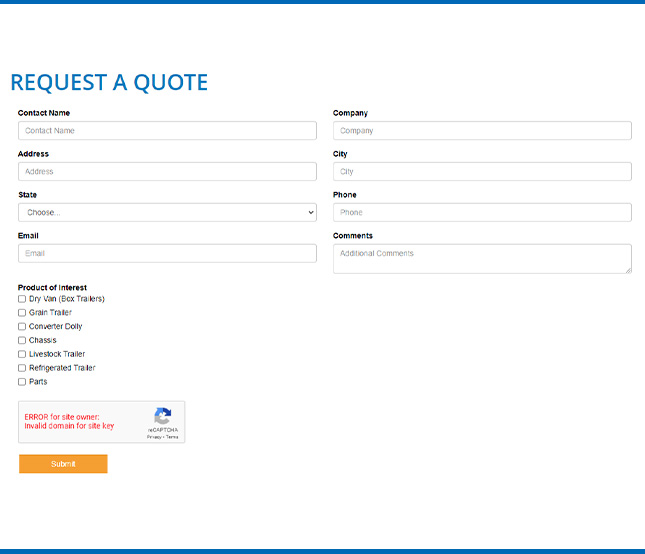Tick the Livestock Trailer checkbox
The image size is (645, 554).
[22, 354]
